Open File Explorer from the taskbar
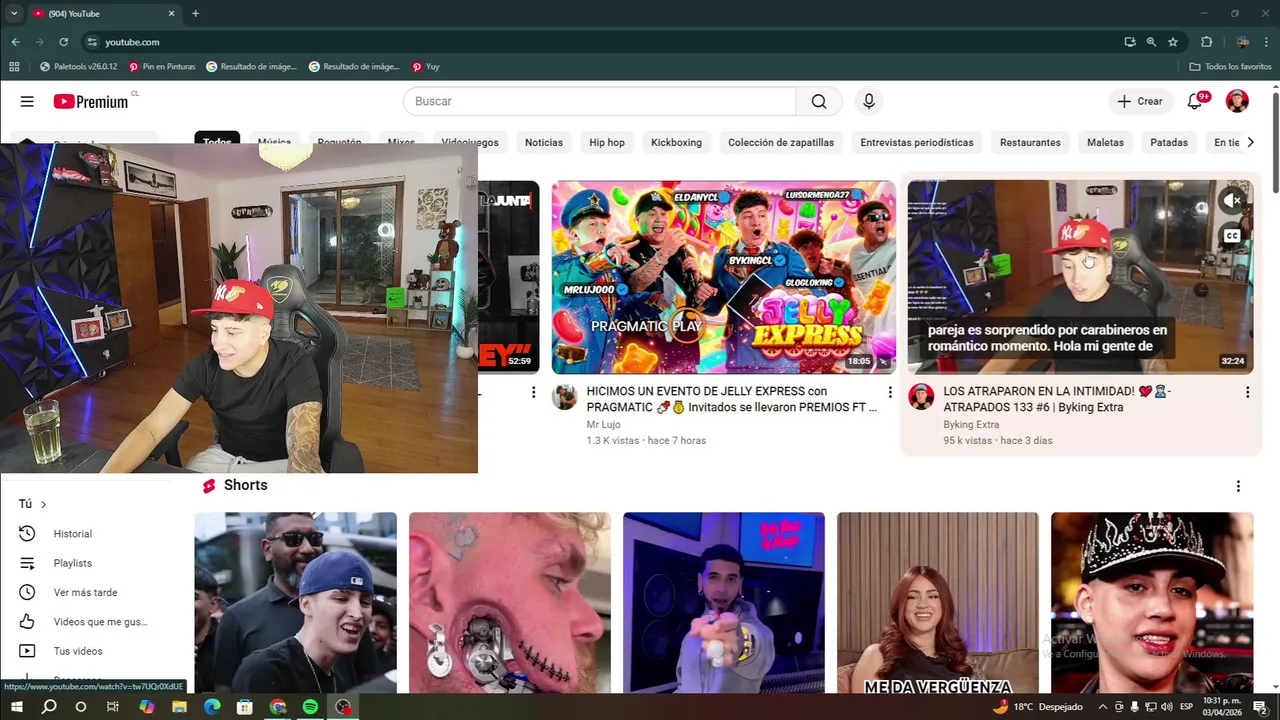 coord(179,707)
